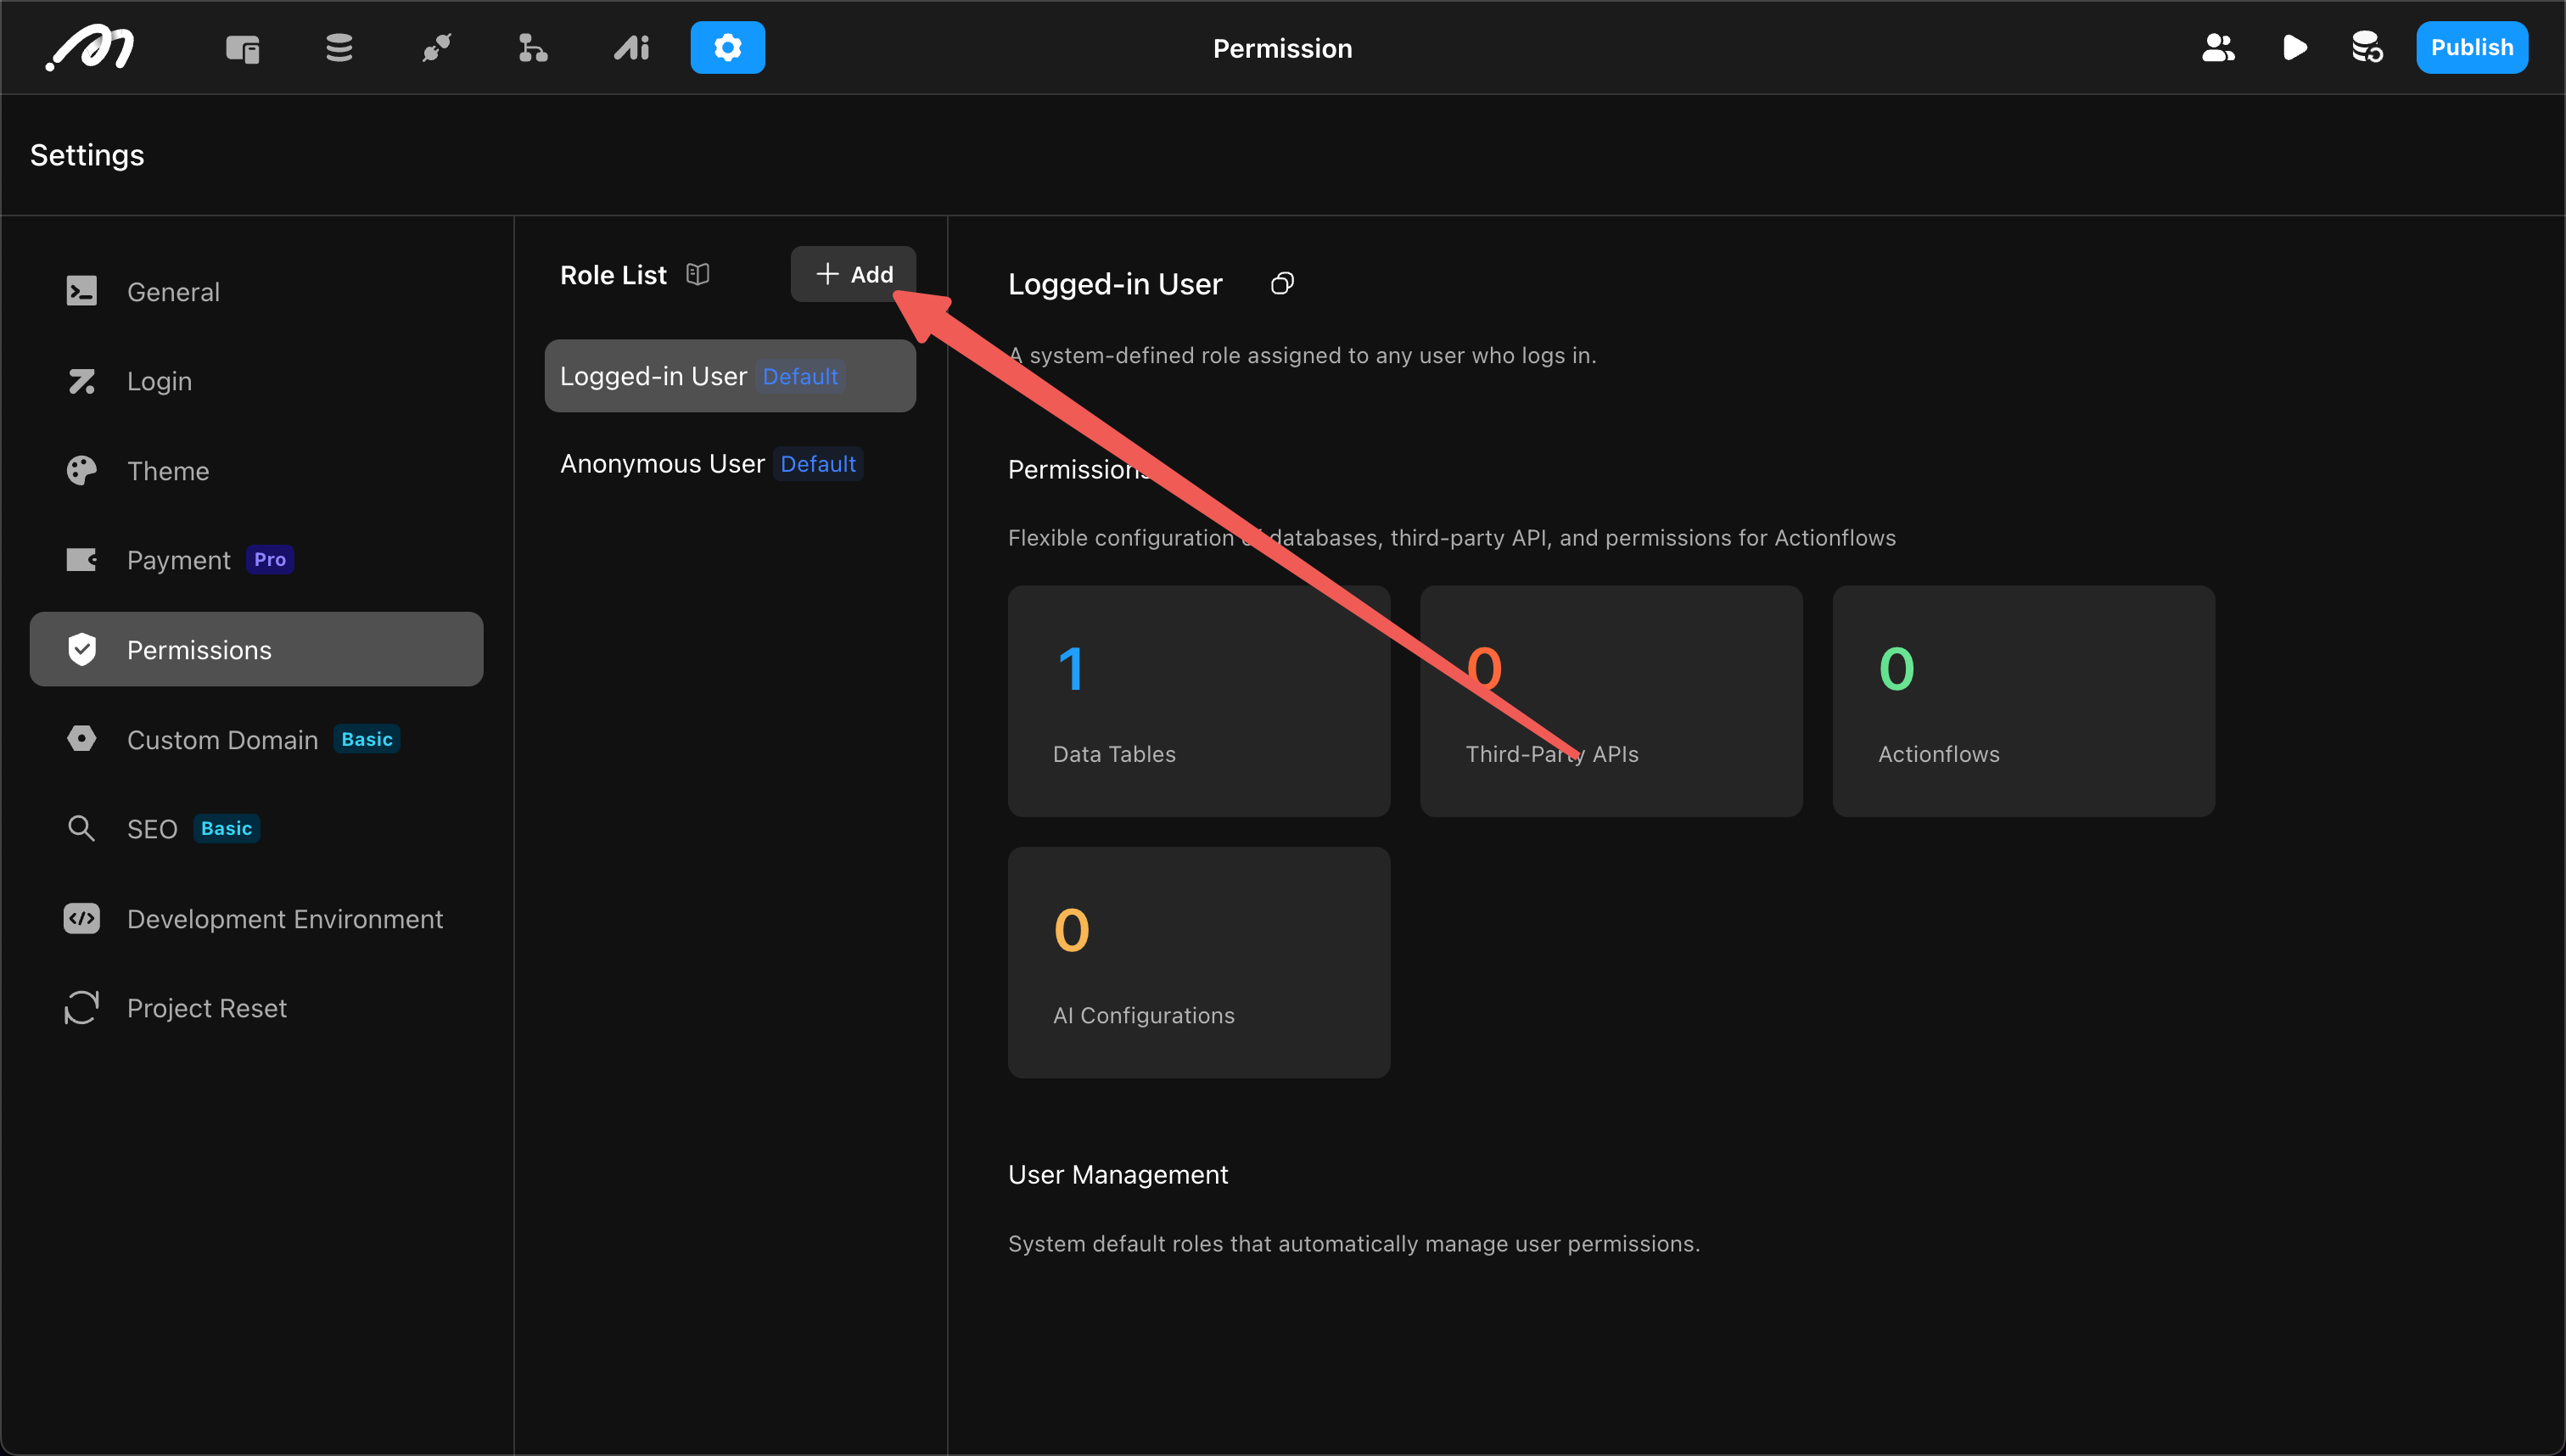Click the Permission page title
Screen dimensions: 2566x1456
point(1282,48)
